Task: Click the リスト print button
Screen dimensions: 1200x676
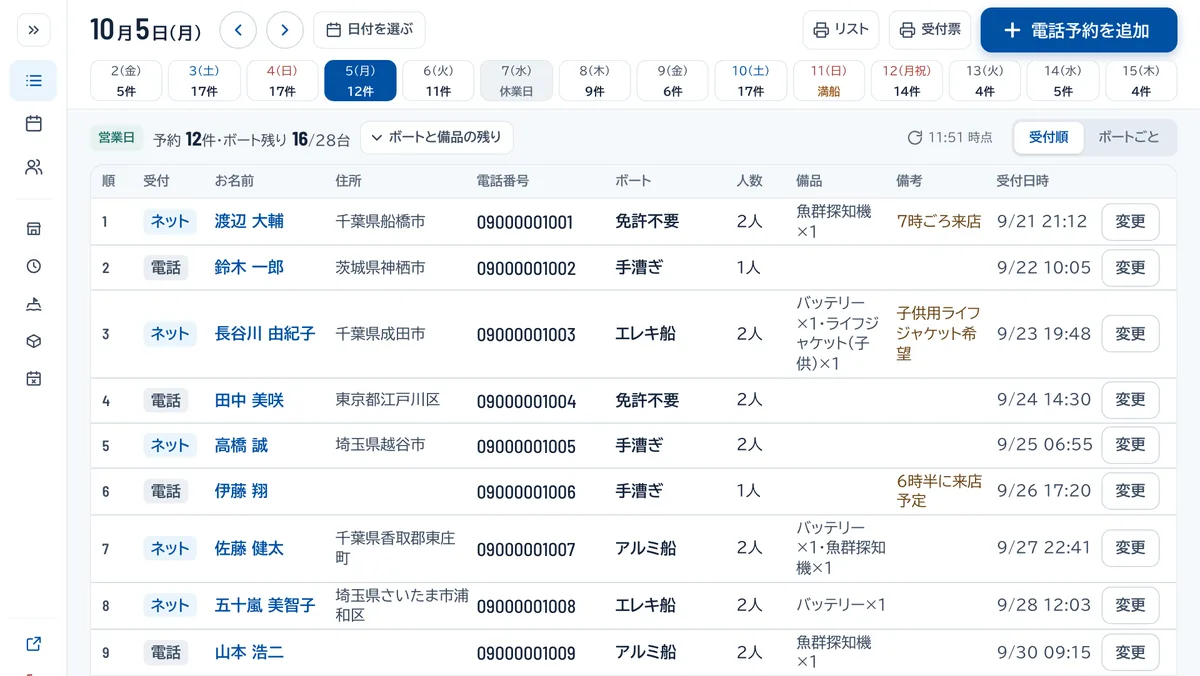Action: (x=840, y=30)
